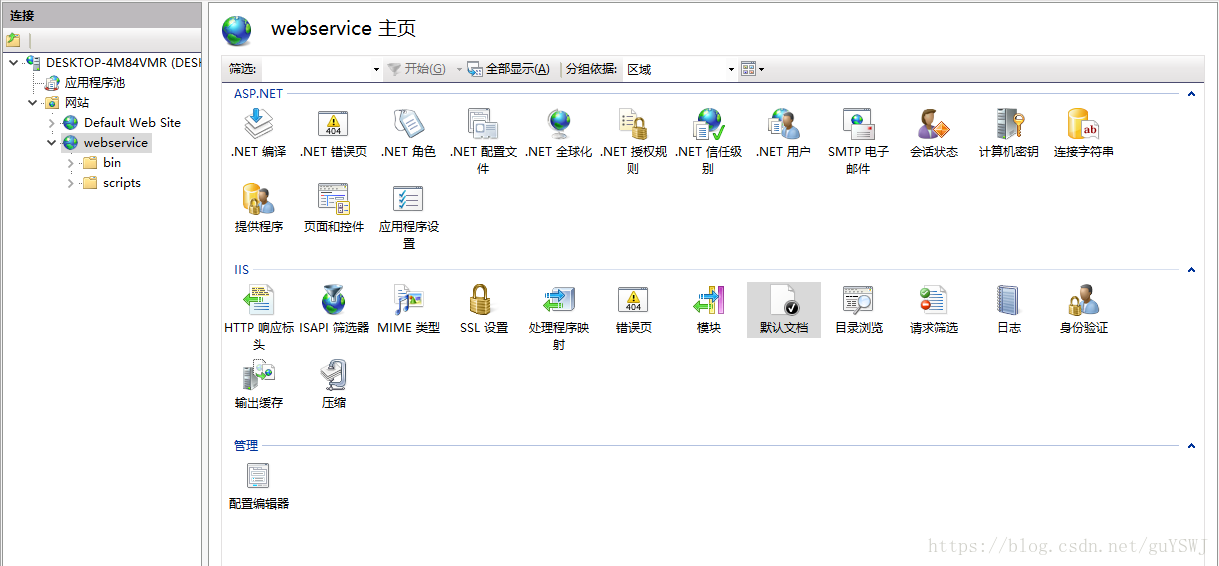The image size is (1219, 566).
Task: Collapse the 管理 group section
Action: pos(1191,446)
